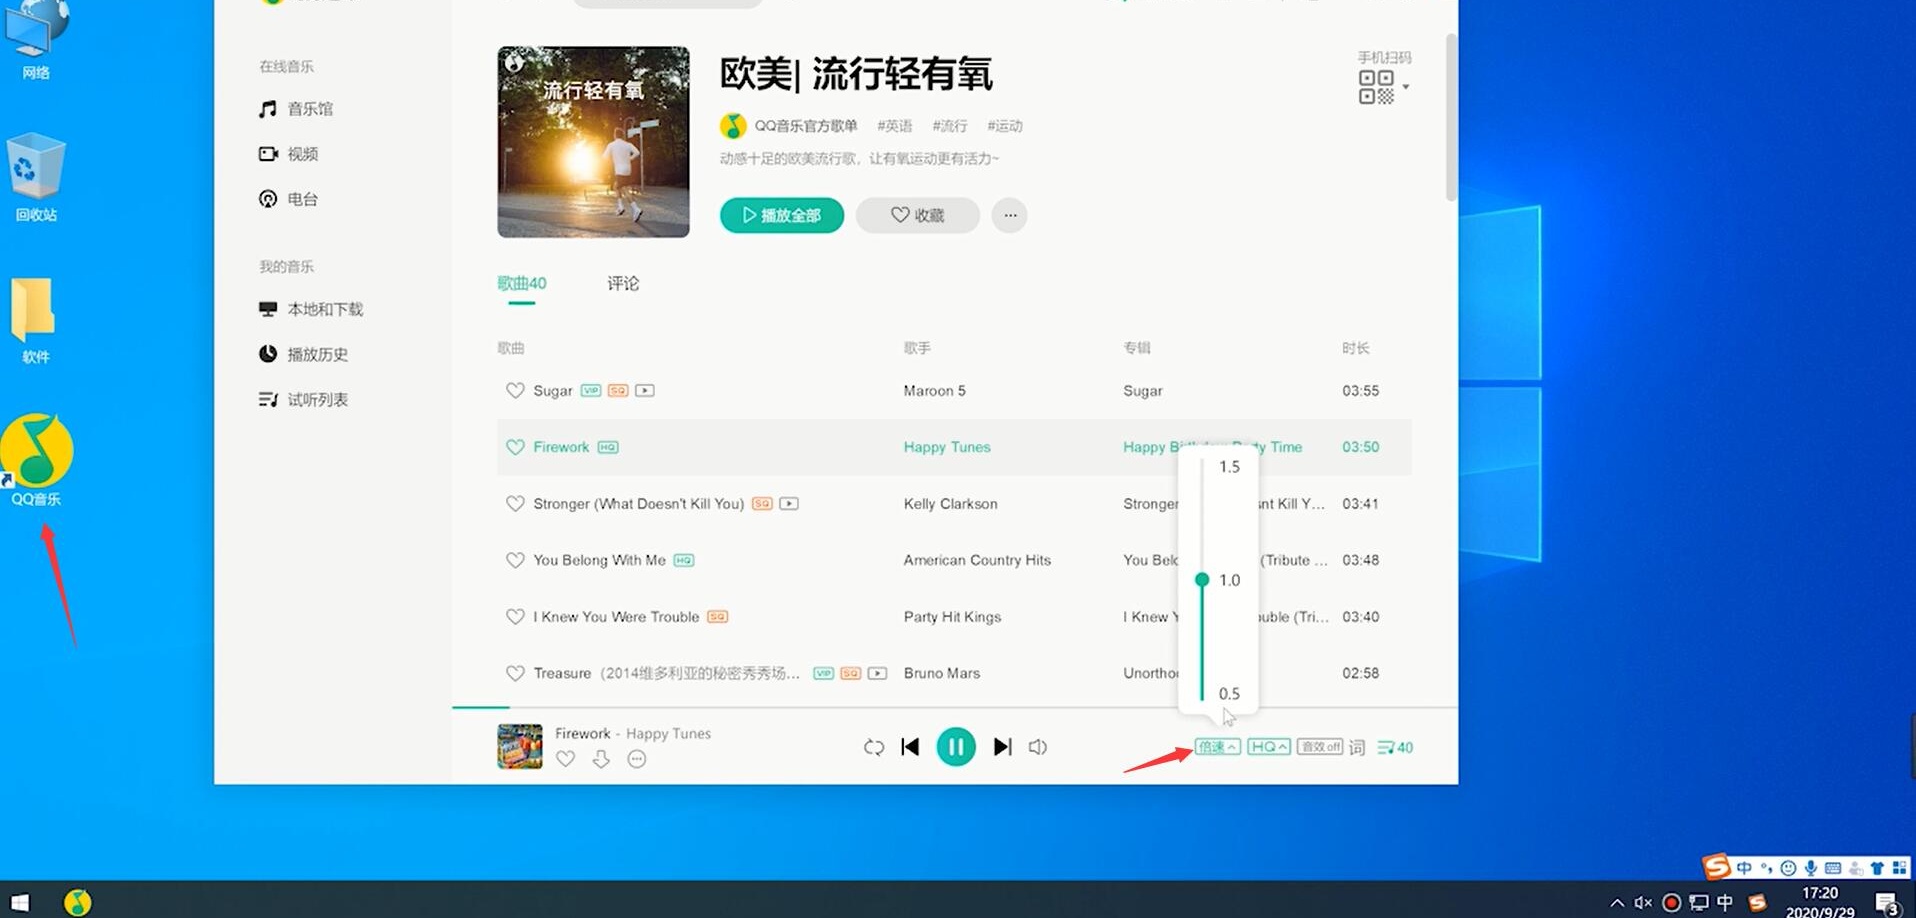Switch to the 歌曲40 tab
This screenshot has width=1916, height=918.
coord(522,284)
